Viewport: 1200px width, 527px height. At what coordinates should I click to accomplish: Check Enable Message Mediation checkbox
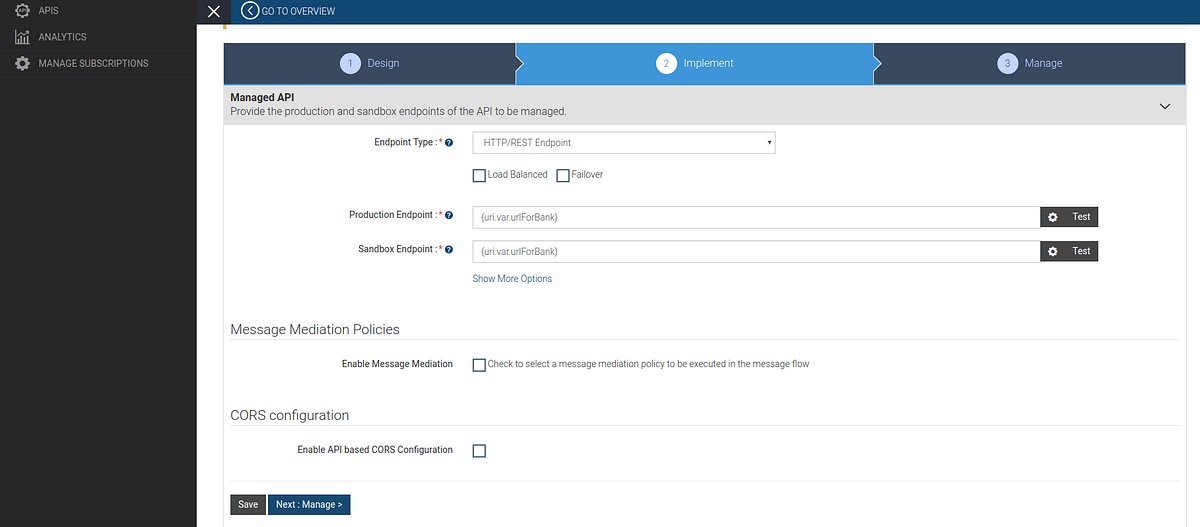pos(479,365)
